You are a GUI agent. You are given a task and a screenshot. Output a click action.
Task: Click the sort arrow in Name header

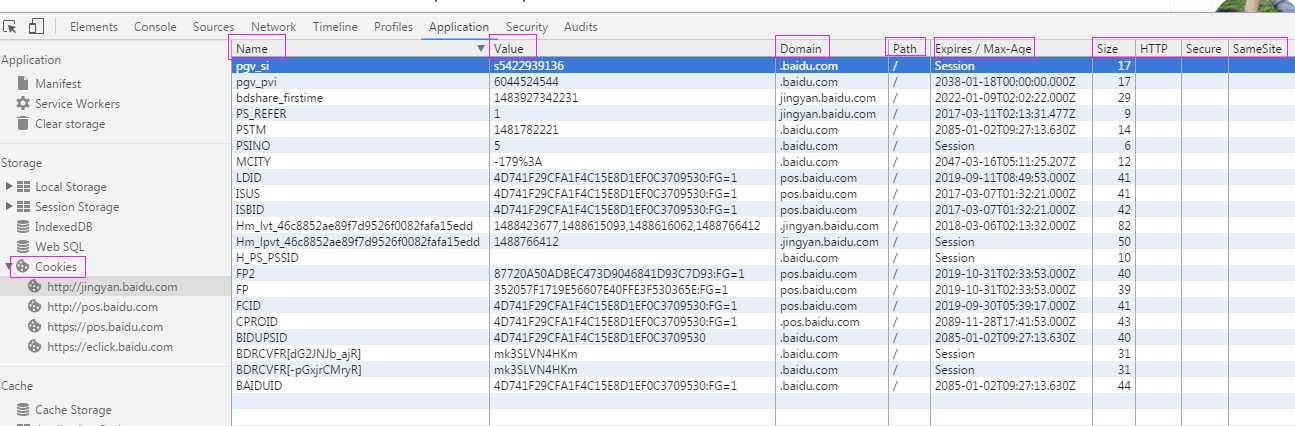click(481, 48)
